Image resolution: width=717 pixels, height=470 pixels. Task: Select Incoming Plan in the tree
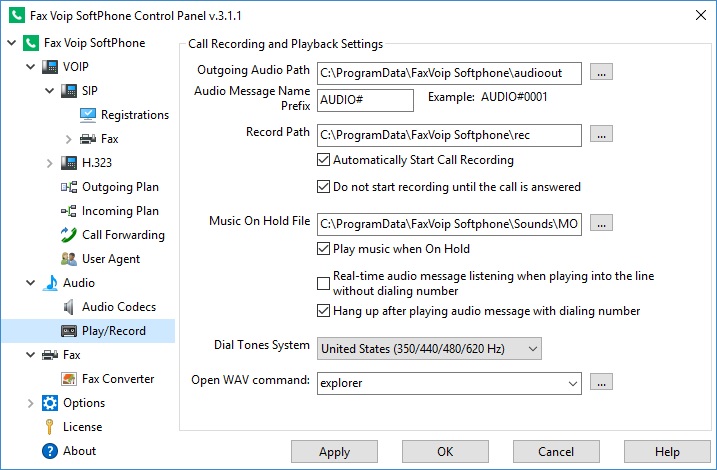[x=120, y=211]
